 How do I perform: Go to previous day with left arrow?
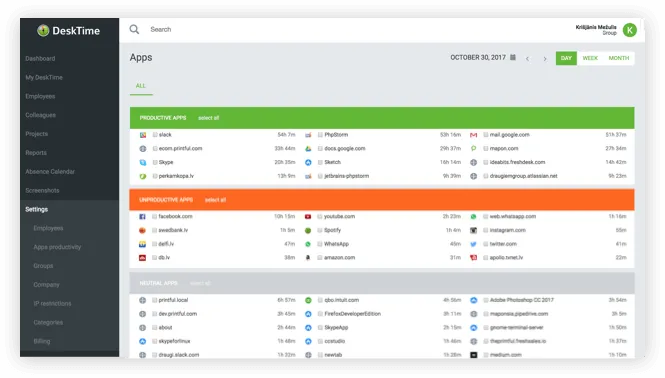(527, 59)
